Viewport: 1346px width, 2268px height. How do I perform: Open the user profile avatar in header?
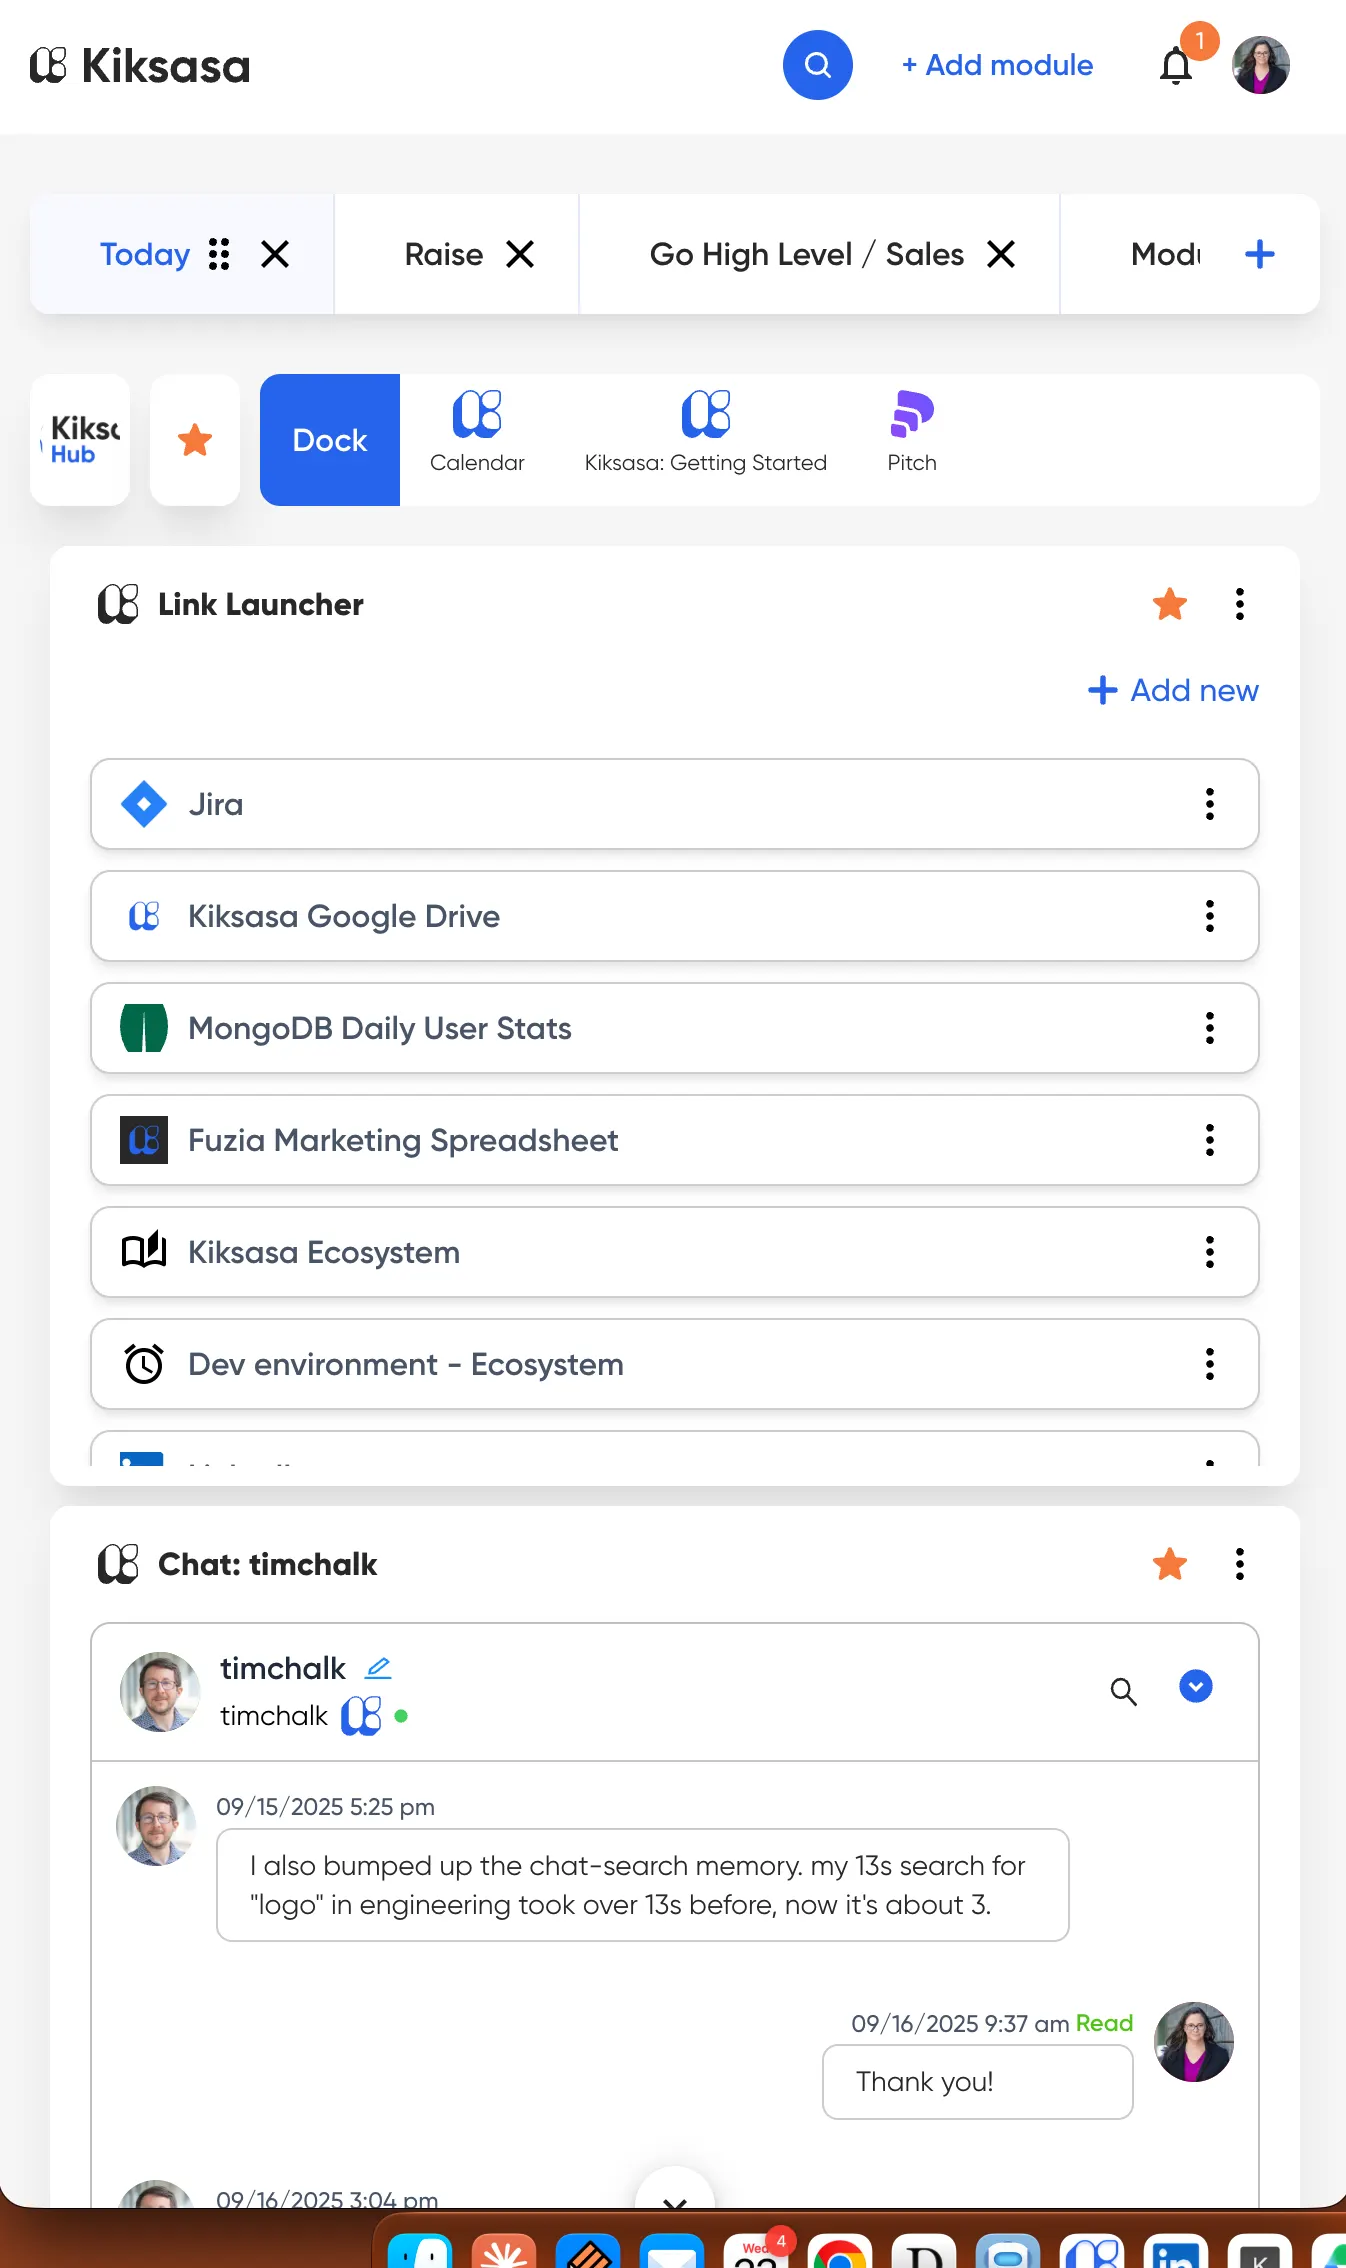tap(1260, 65)
